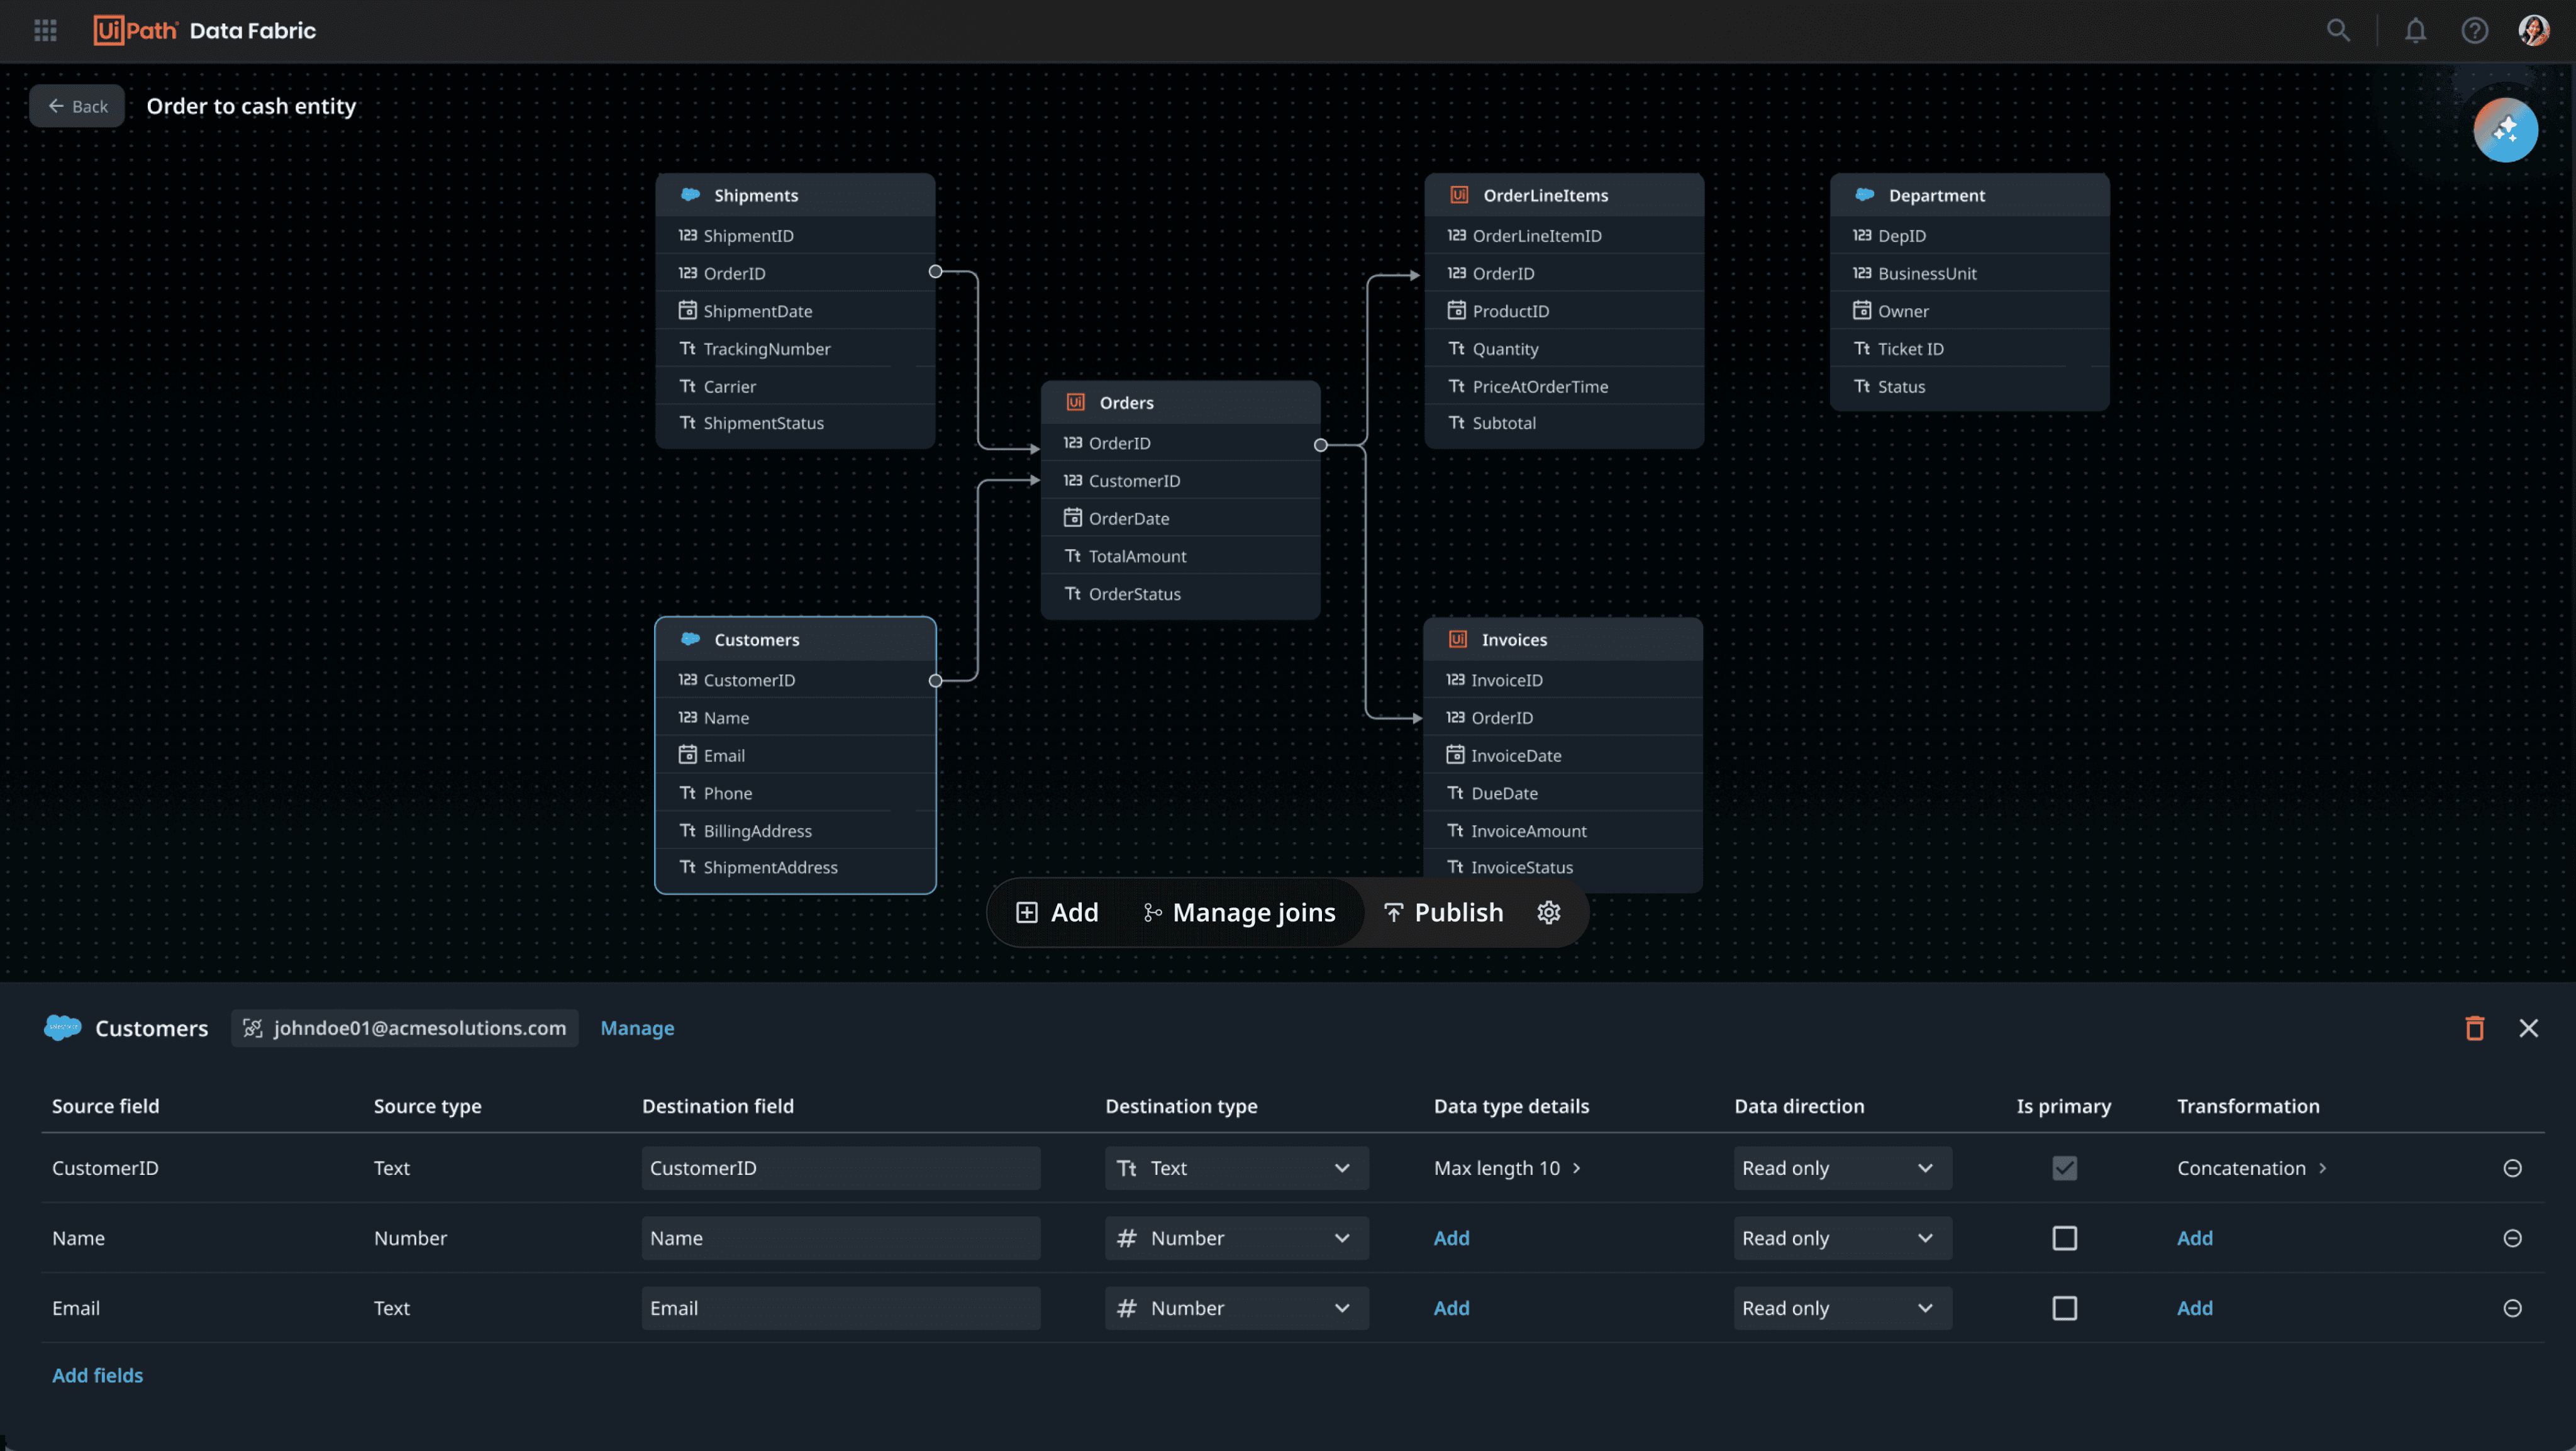The width and height of the screenshot is (2576, 1451).
Task: Check Is primary for Name field
Action: click(x=2064, y=1238)
